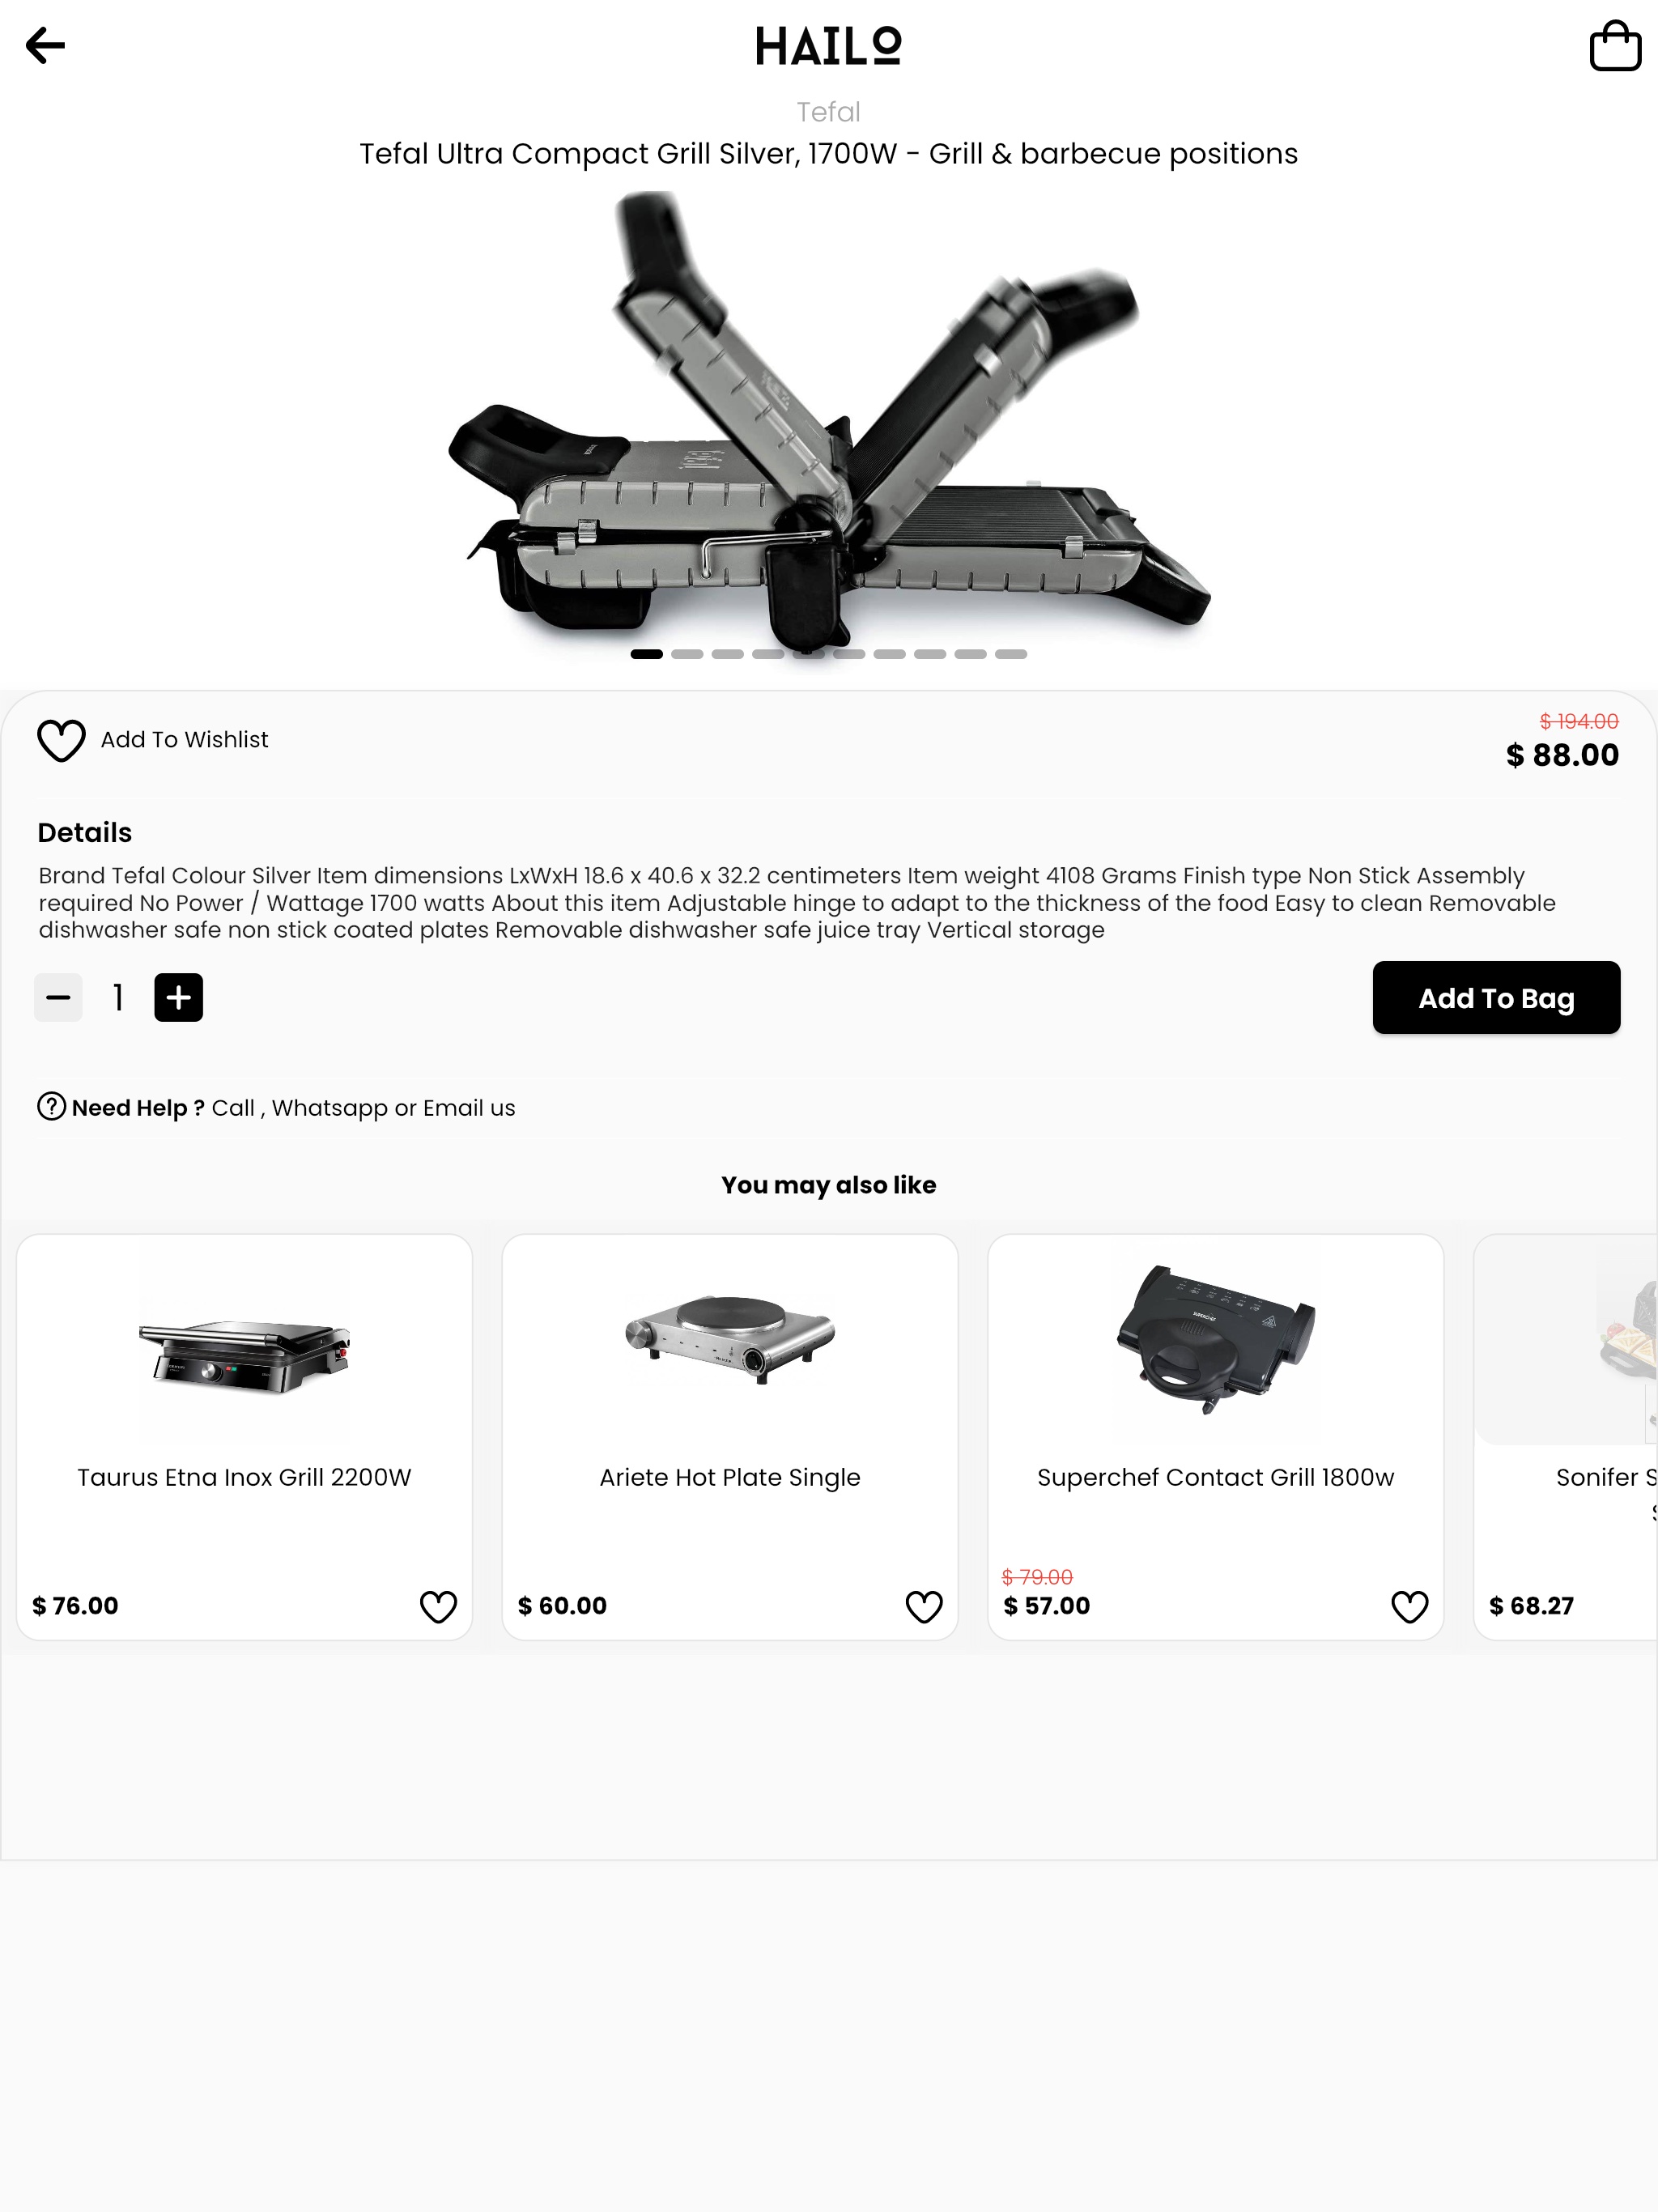Viewport: 1658px width, 2212px height.
Task: View the Superchef Contact Grill 1800w image
Action: (x=1216, y=1340)
